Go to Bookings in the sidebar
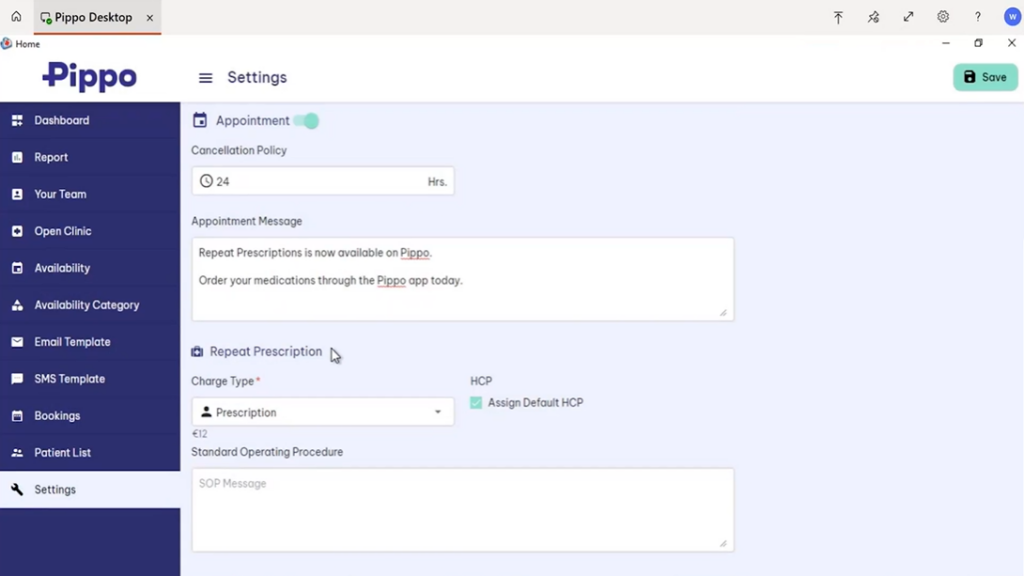Image resolution: width=1024 pixels, height=576 pixels. pyautogui.click(x=57, y=416)
